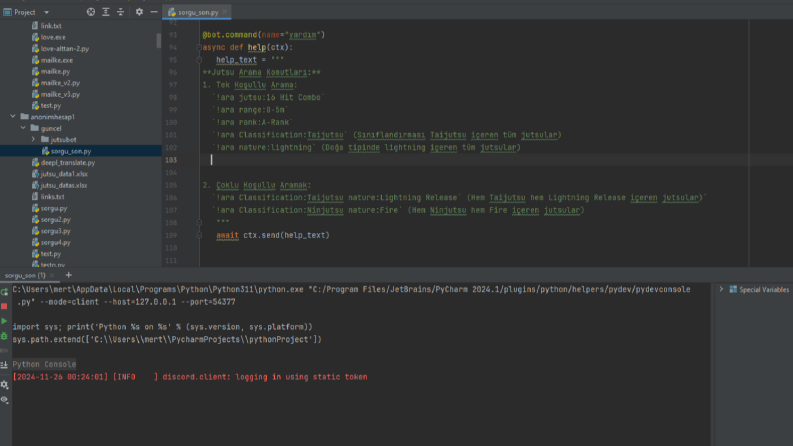Viewport: 793px width, 446px height.
Task: Click the 'await' keyword on line 109
Action: point(227,235)
